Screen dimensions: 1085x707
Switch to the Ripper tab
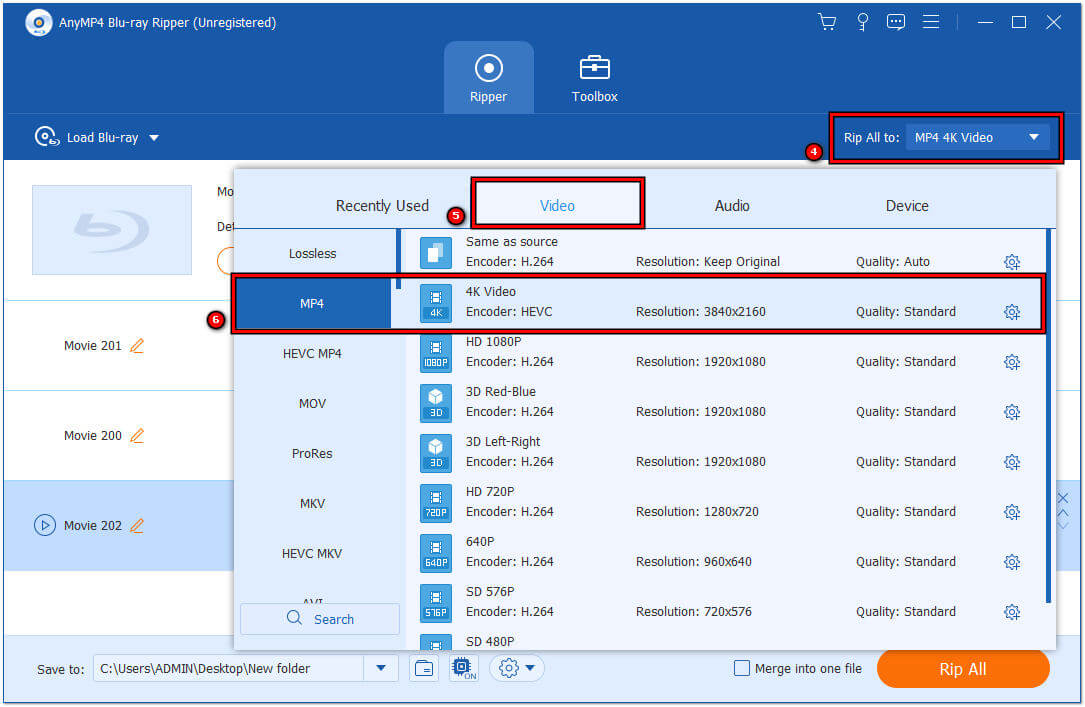point(489,77)
